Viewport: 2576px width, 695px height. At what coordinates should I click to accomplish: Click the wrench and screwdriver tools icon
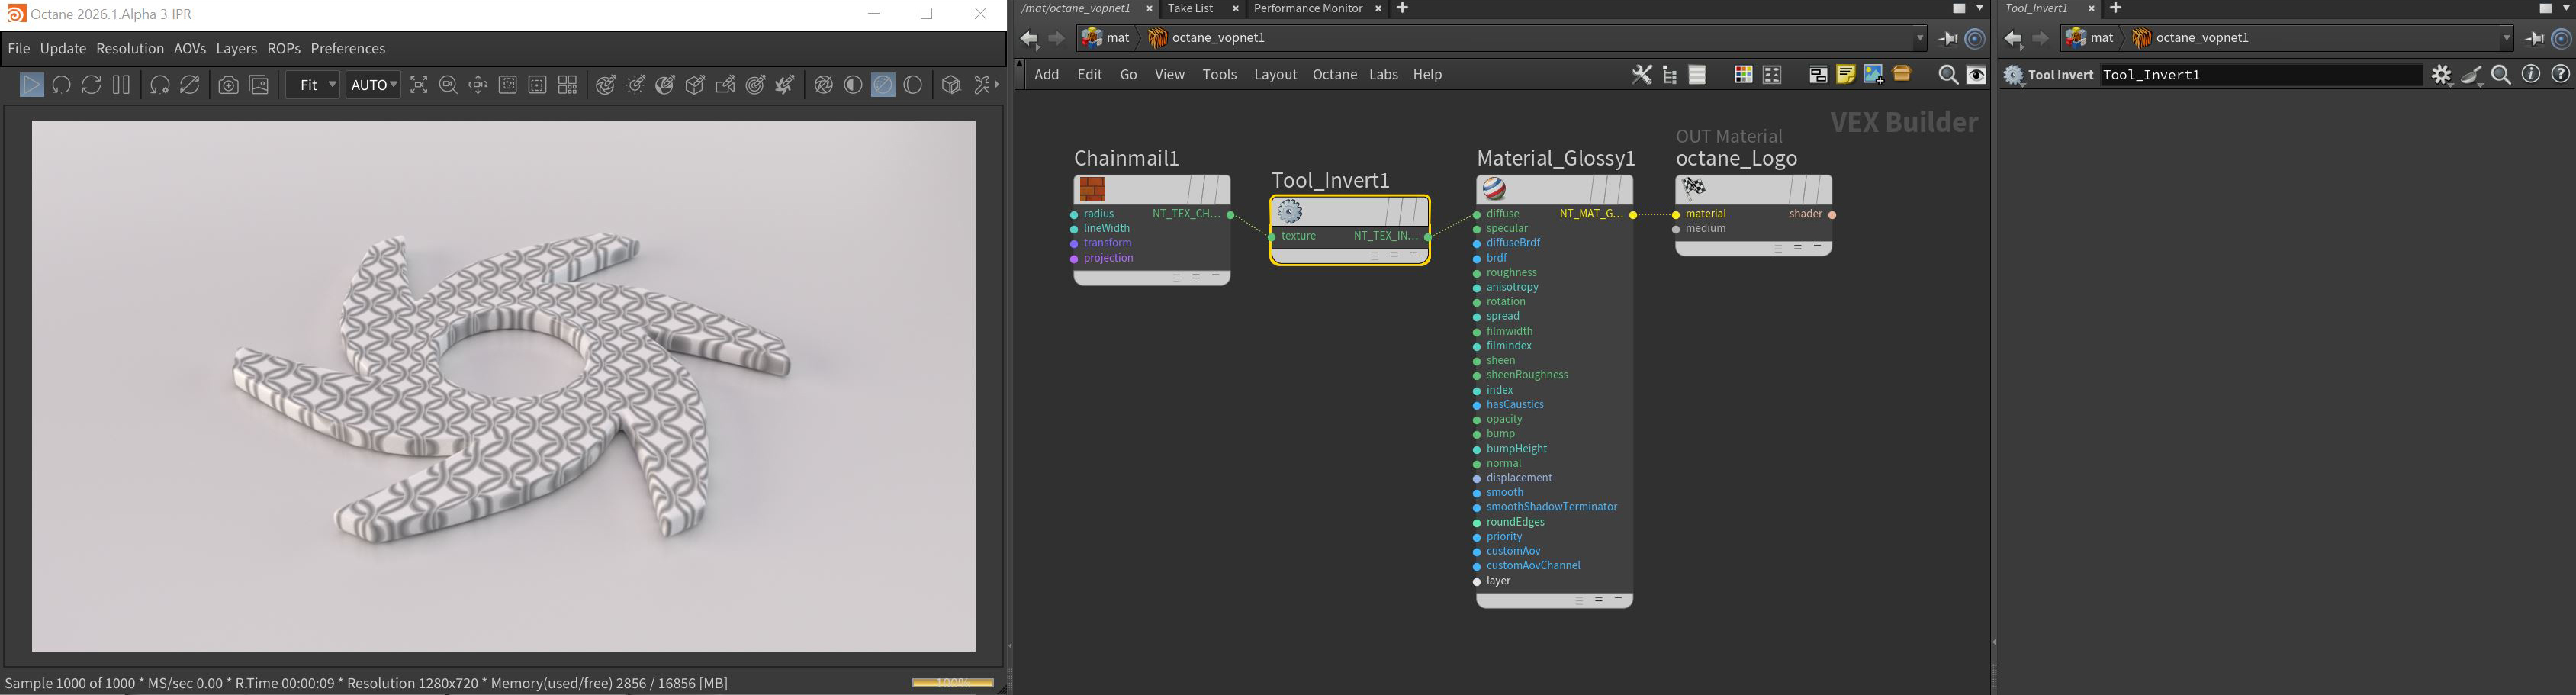pos(1641,75)
